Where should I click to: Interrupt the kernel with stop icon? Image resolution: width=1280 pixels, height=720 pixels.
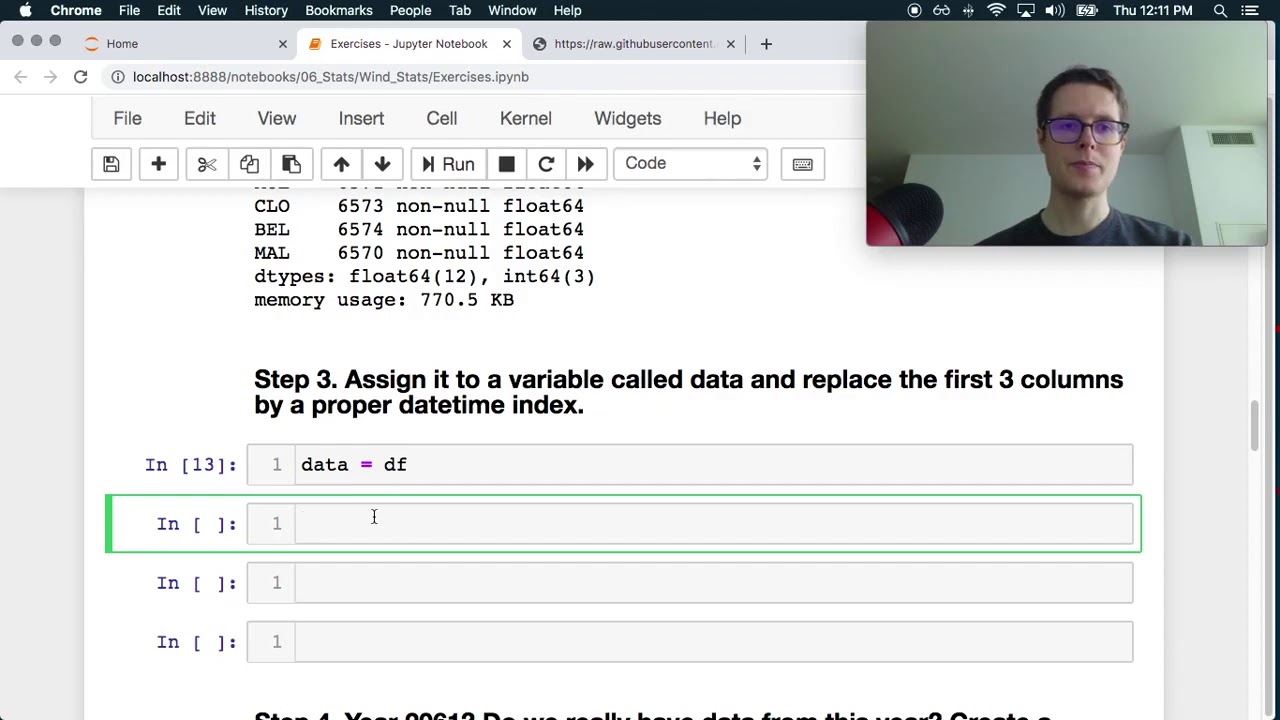[x=506, y=164]
